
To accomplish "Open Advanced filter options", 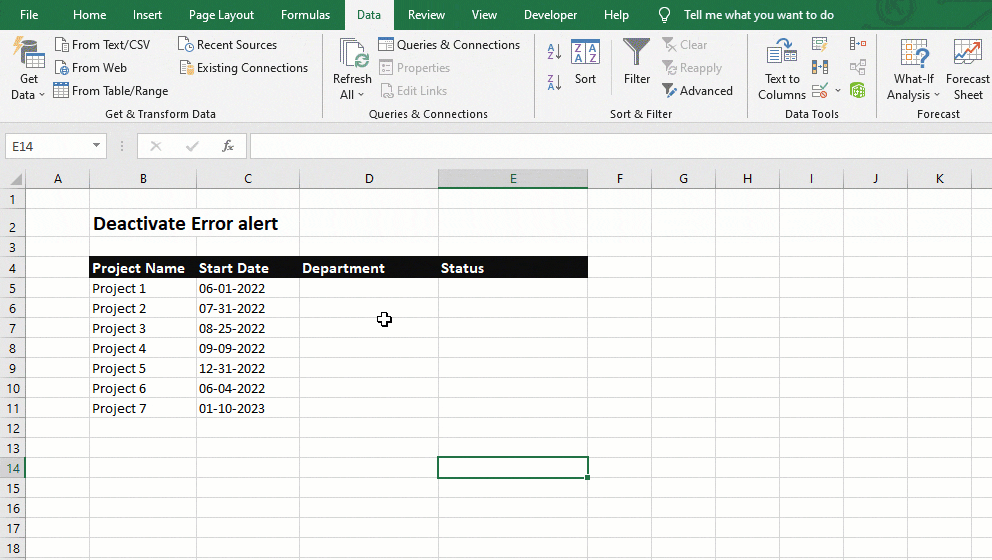I will 698,90.
